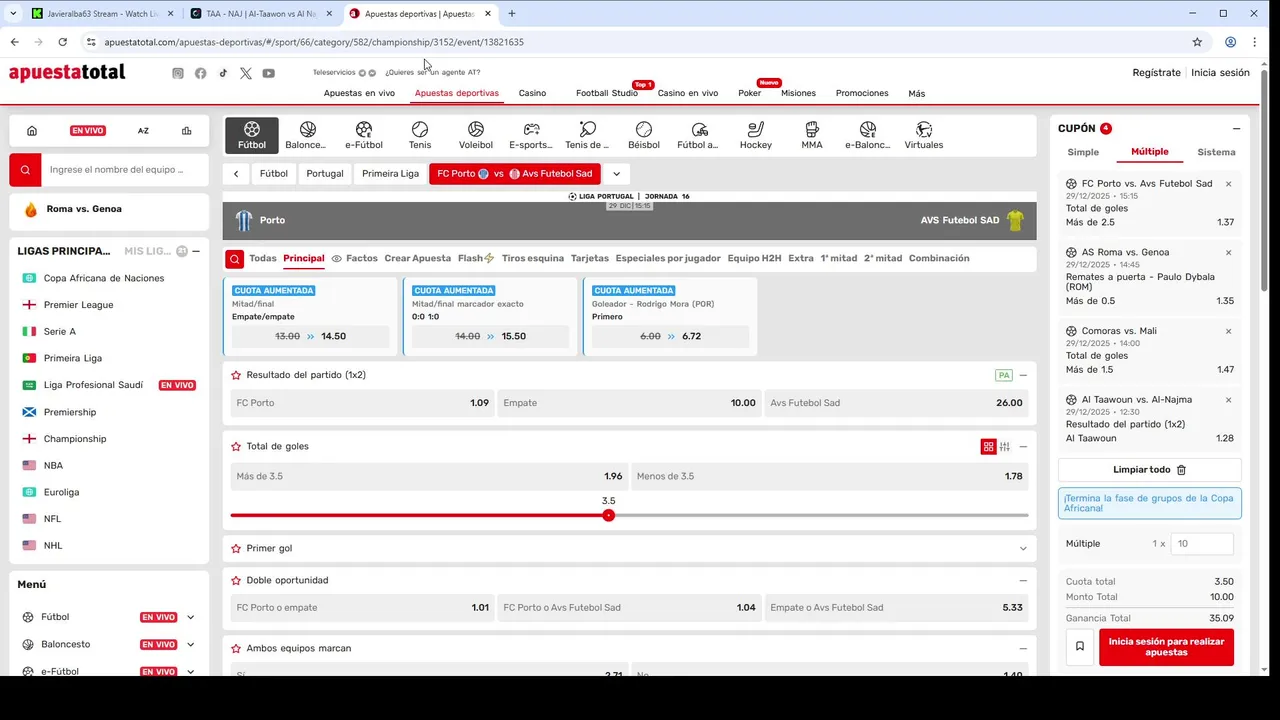Collapse the Ligas Principales section
This screenshot has height=720, width=1280.
point(196,251)
